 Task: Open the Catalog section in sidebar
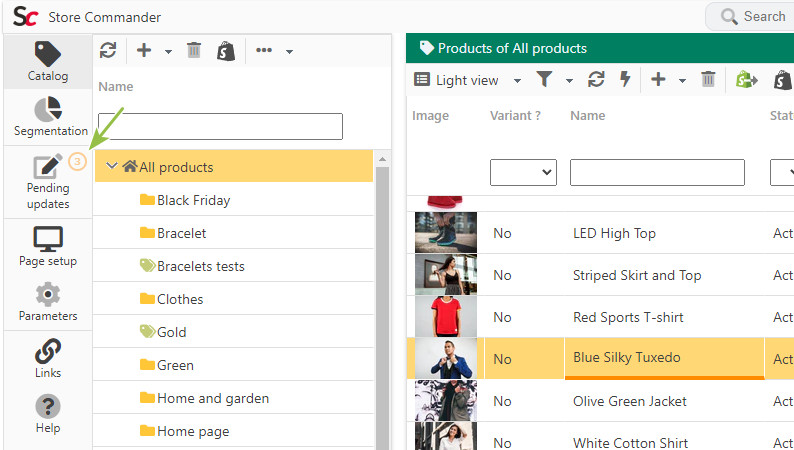coord(48,62)
